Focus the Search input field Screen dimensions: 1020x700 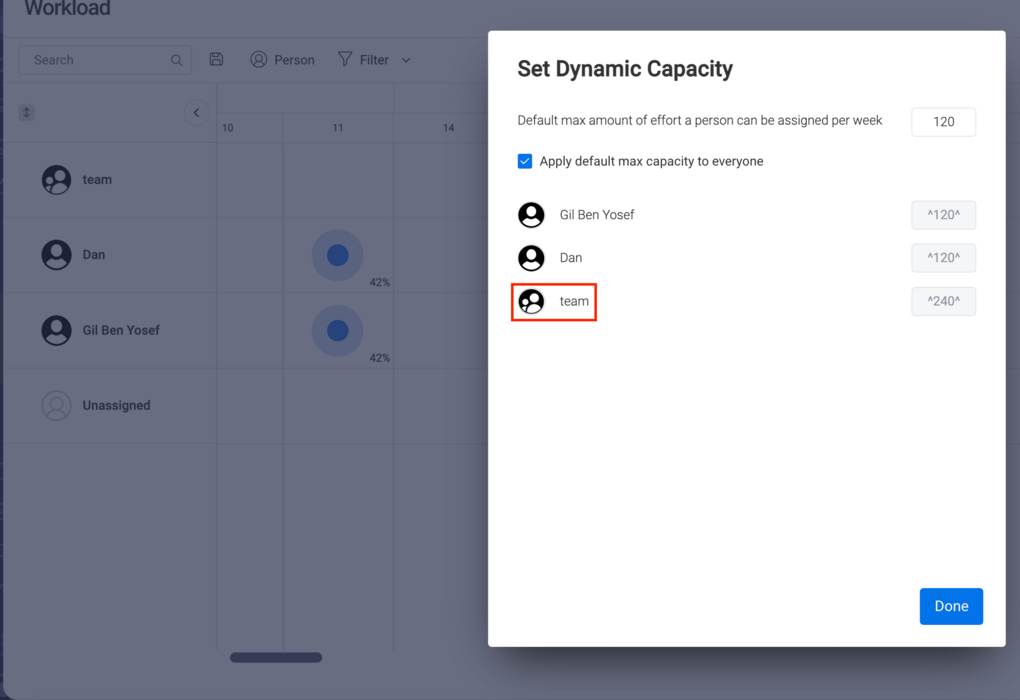click(x=104, y=60)
